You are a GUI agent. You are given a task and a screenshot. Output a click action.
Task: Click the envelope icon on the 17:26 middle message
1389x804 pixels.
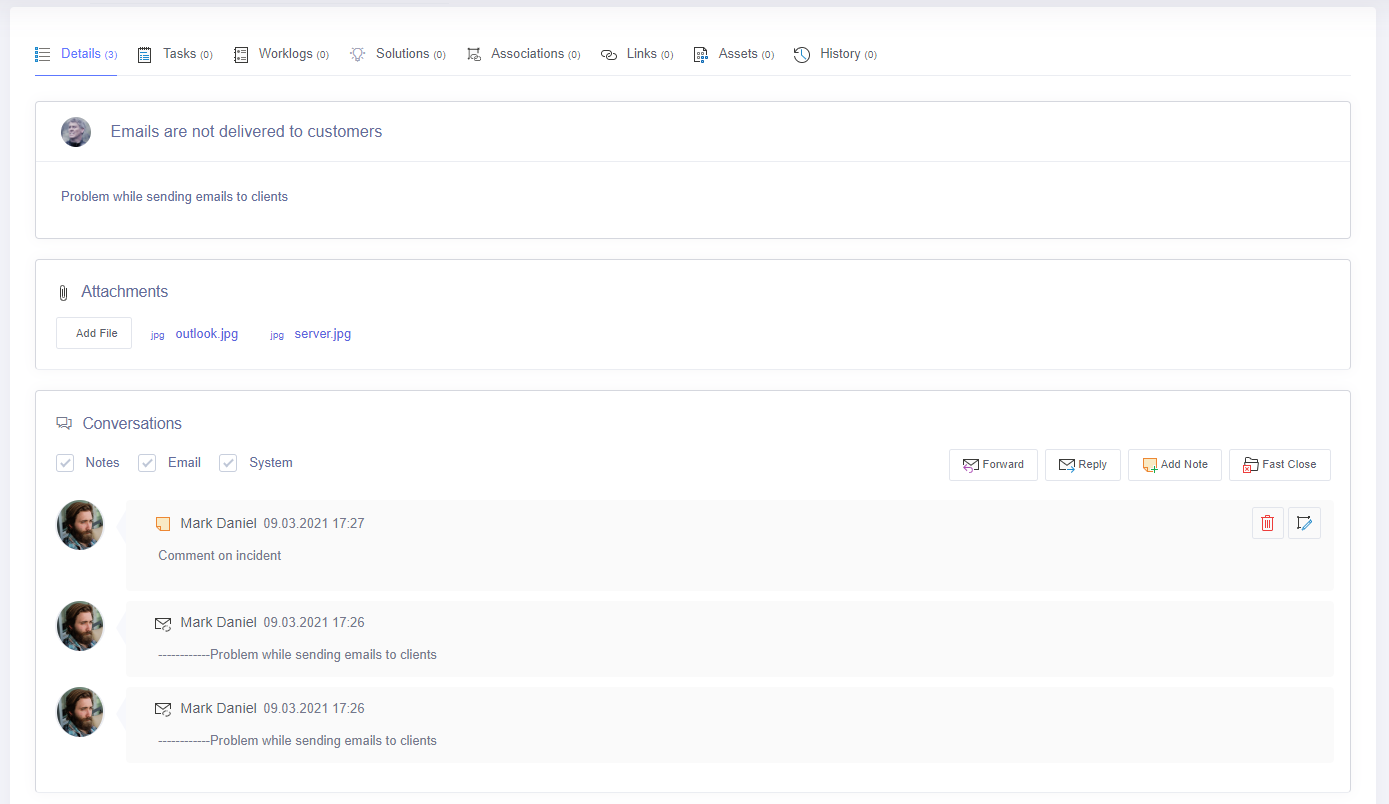(x=163, y=623)
